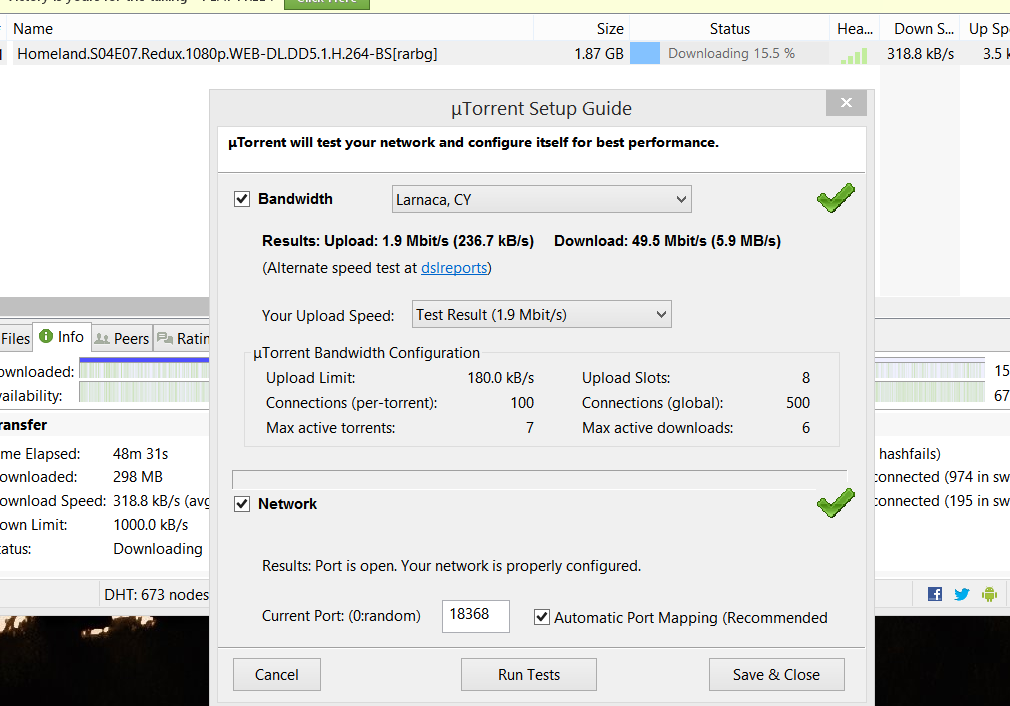Screen dimensions: 1010x706
Task: Click the Downloaded 298 MB value
Action: [x=138, y=477]
